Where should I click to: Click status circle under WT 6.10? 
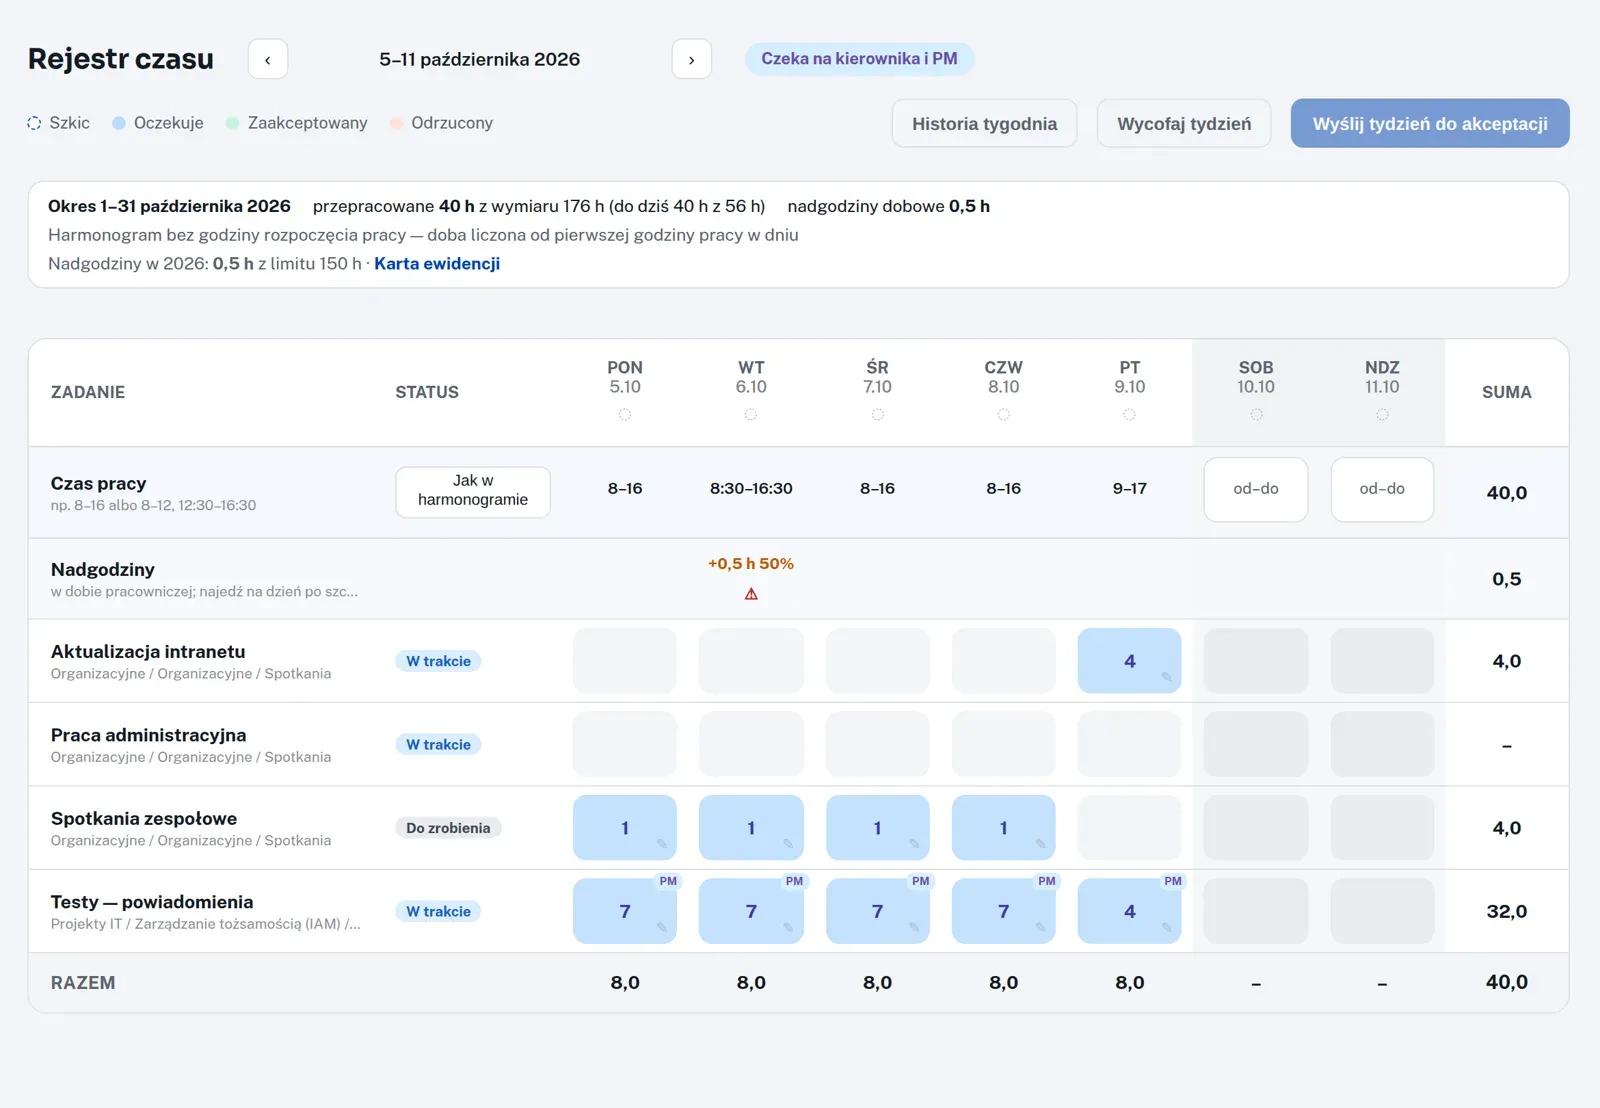click(751, 414)
